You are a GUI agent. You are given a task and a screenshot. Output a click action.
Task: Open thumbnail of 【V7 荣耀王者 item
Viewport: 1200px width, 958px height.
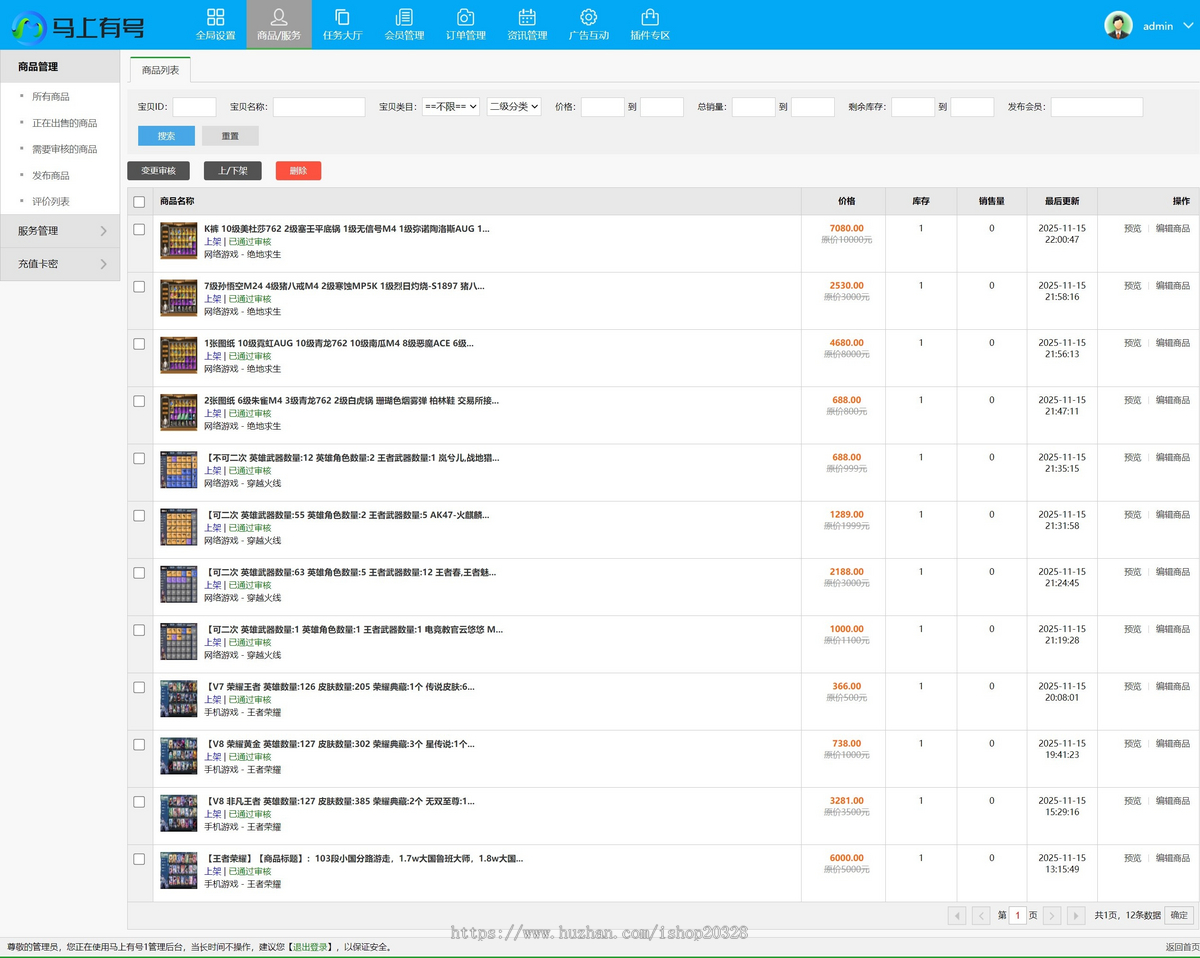tap(179, 699)
